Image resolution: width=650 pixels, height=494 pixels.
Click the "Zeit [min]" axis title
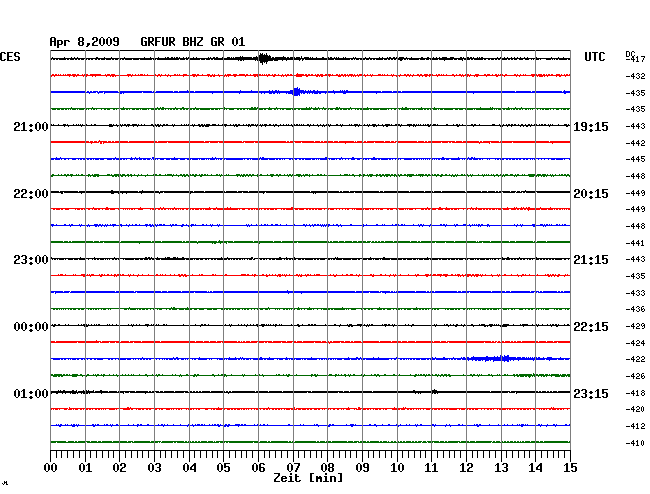(x=308, y=478)
